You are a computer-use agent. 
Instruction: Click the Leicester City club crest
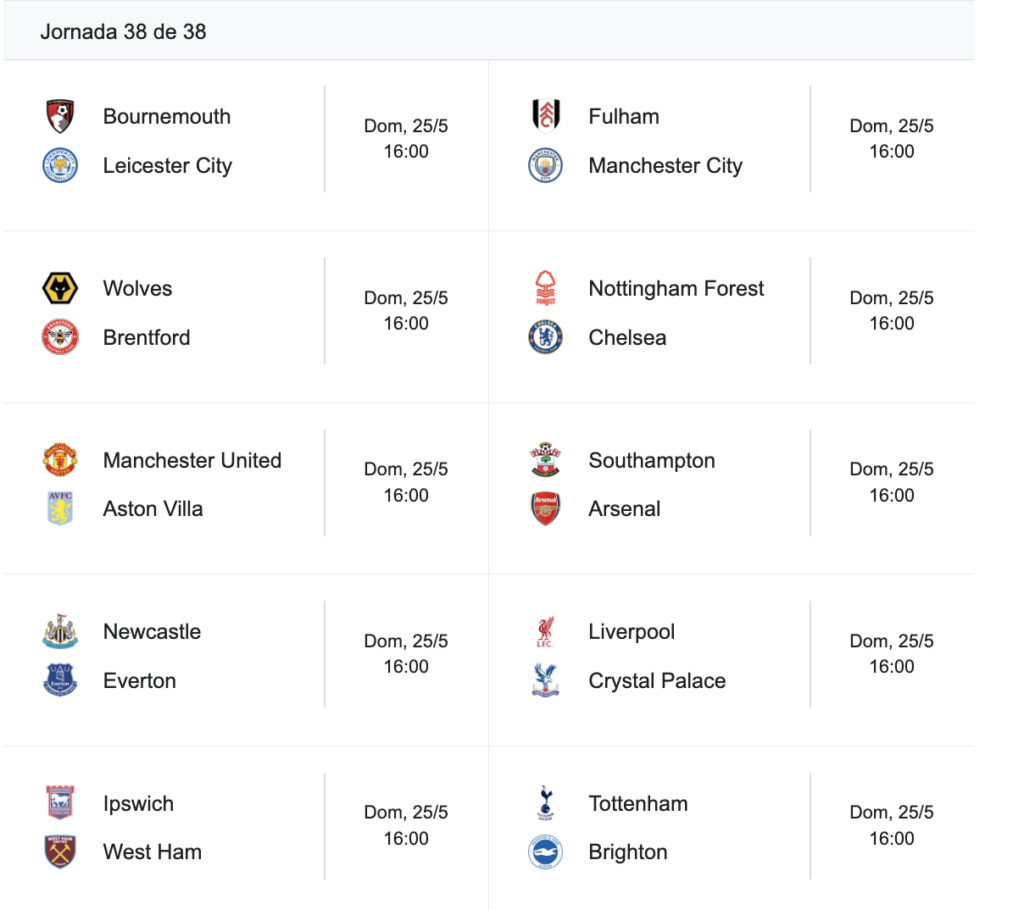click(60, 165)
